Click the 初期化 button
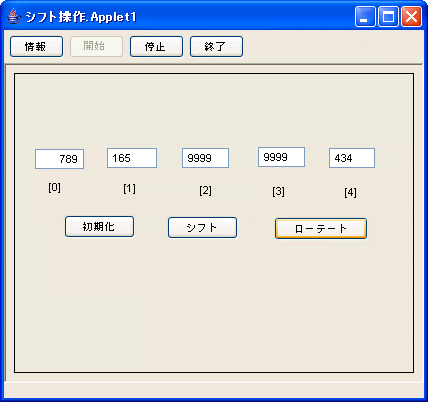428x402 pixels. coord(99,227)
